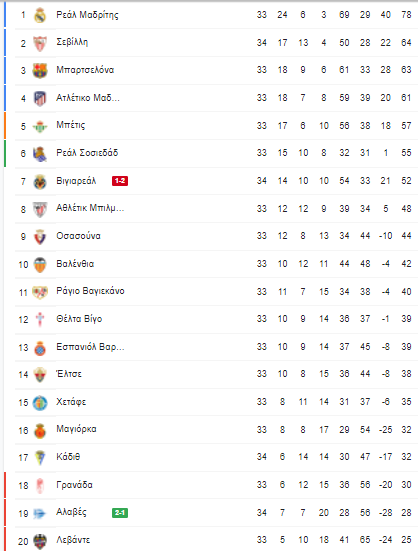Click the Getafe blue crest icon
Image resolution: width=418 pixels, height=551 pixels.
pyautogui.click(x=40, y=403)
